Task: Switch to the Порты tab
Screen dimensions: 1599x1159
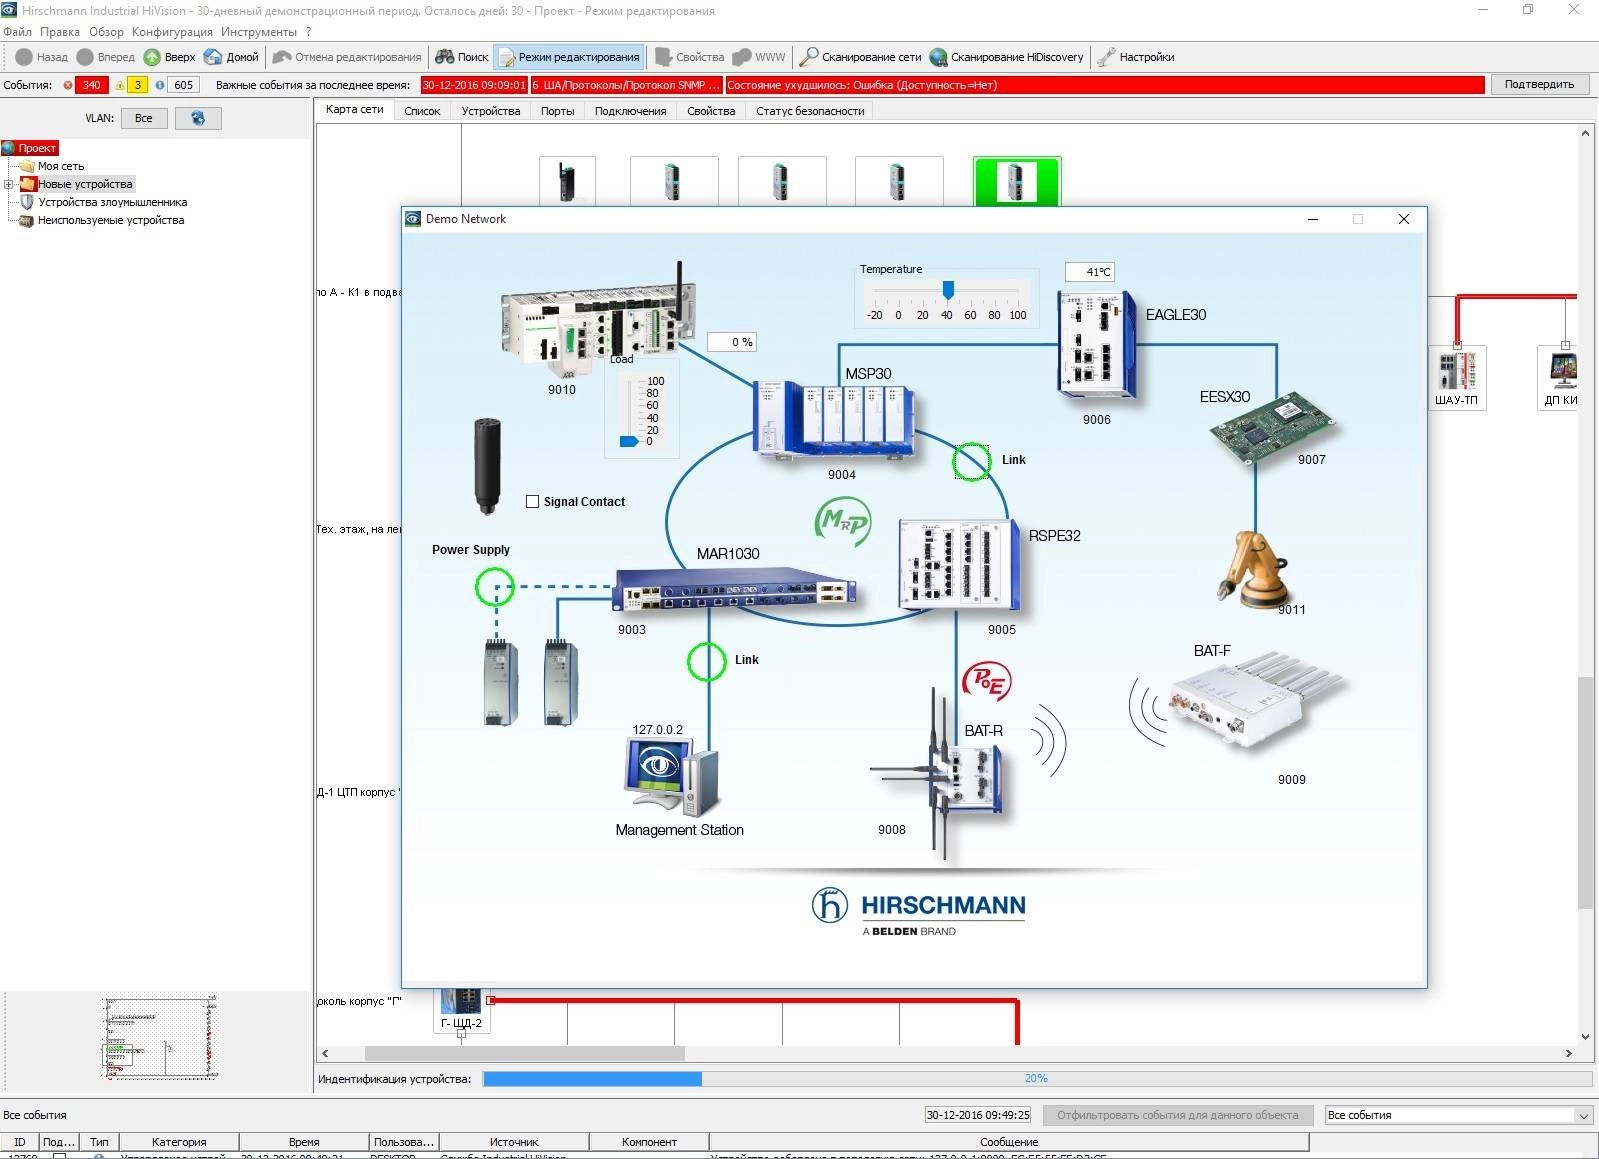Action: coord(557,111)
